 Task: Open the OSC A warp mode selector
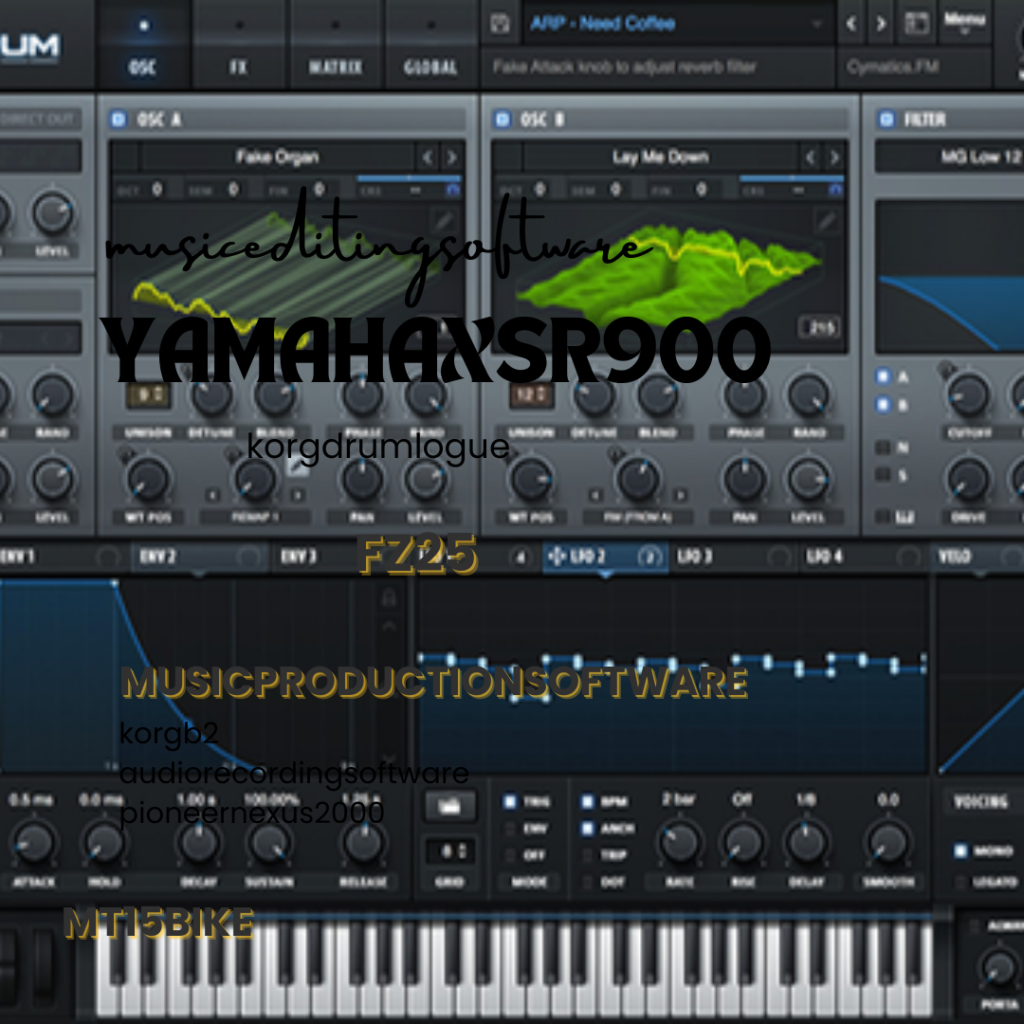point(255,517)
